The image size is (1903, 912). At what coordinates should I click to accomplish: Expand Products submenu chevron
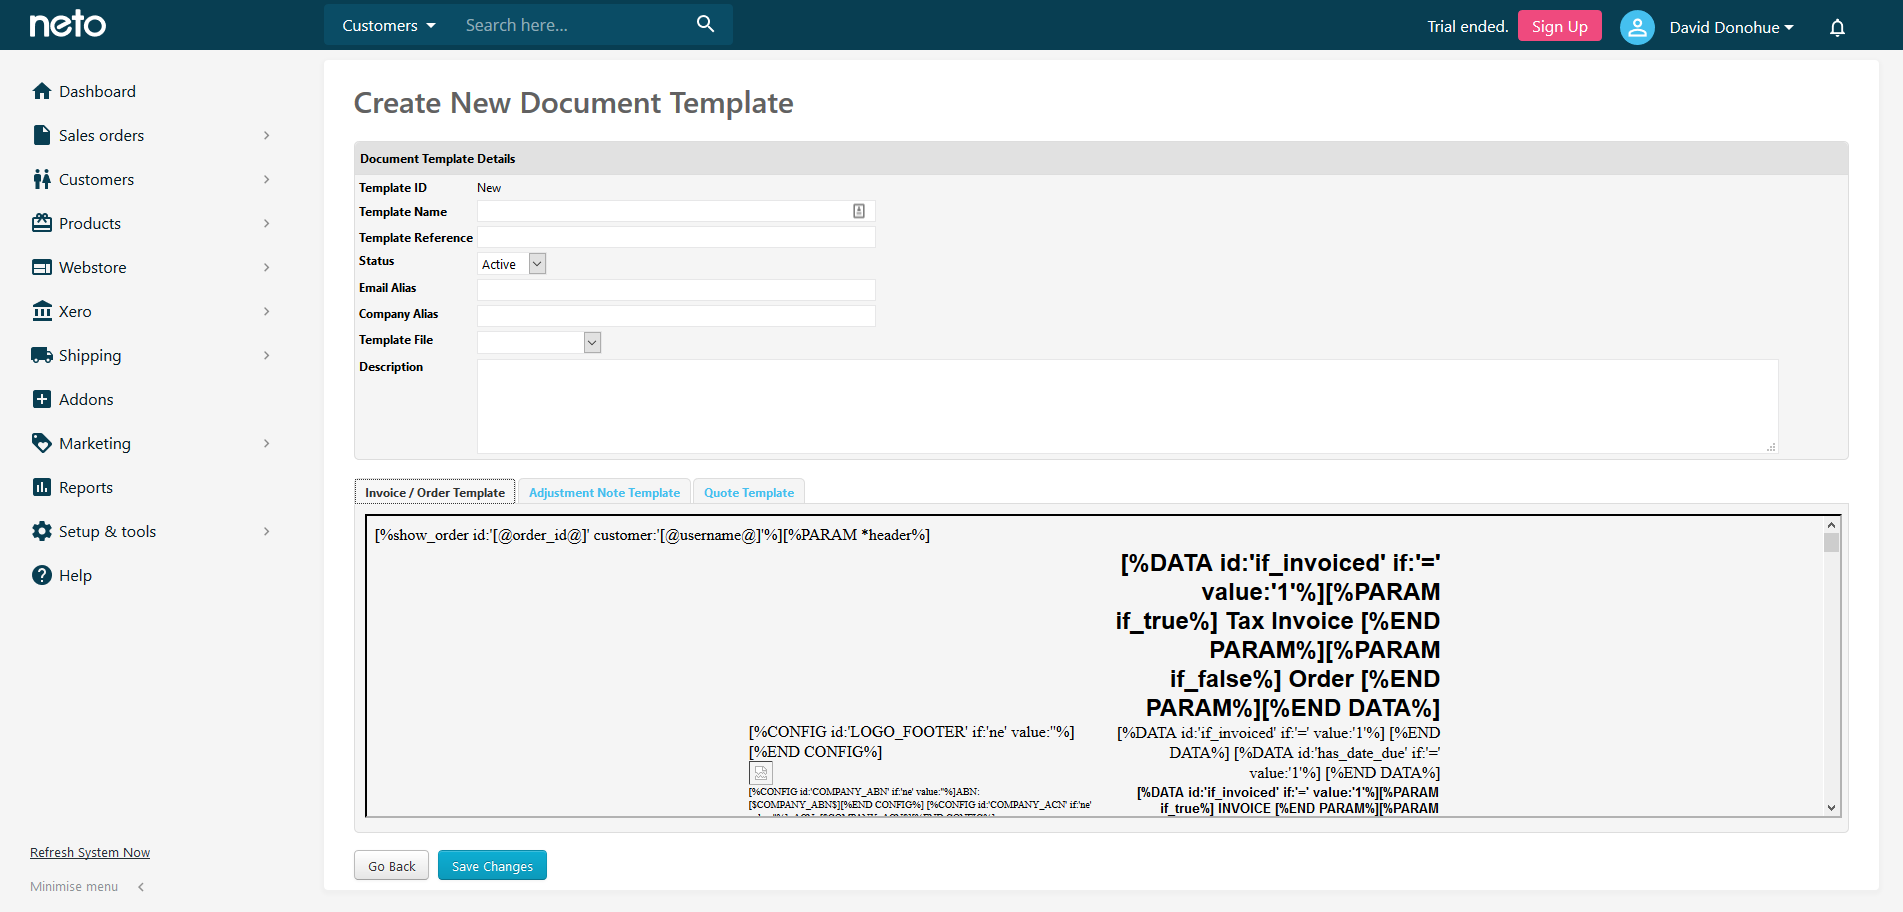point(266,223)
